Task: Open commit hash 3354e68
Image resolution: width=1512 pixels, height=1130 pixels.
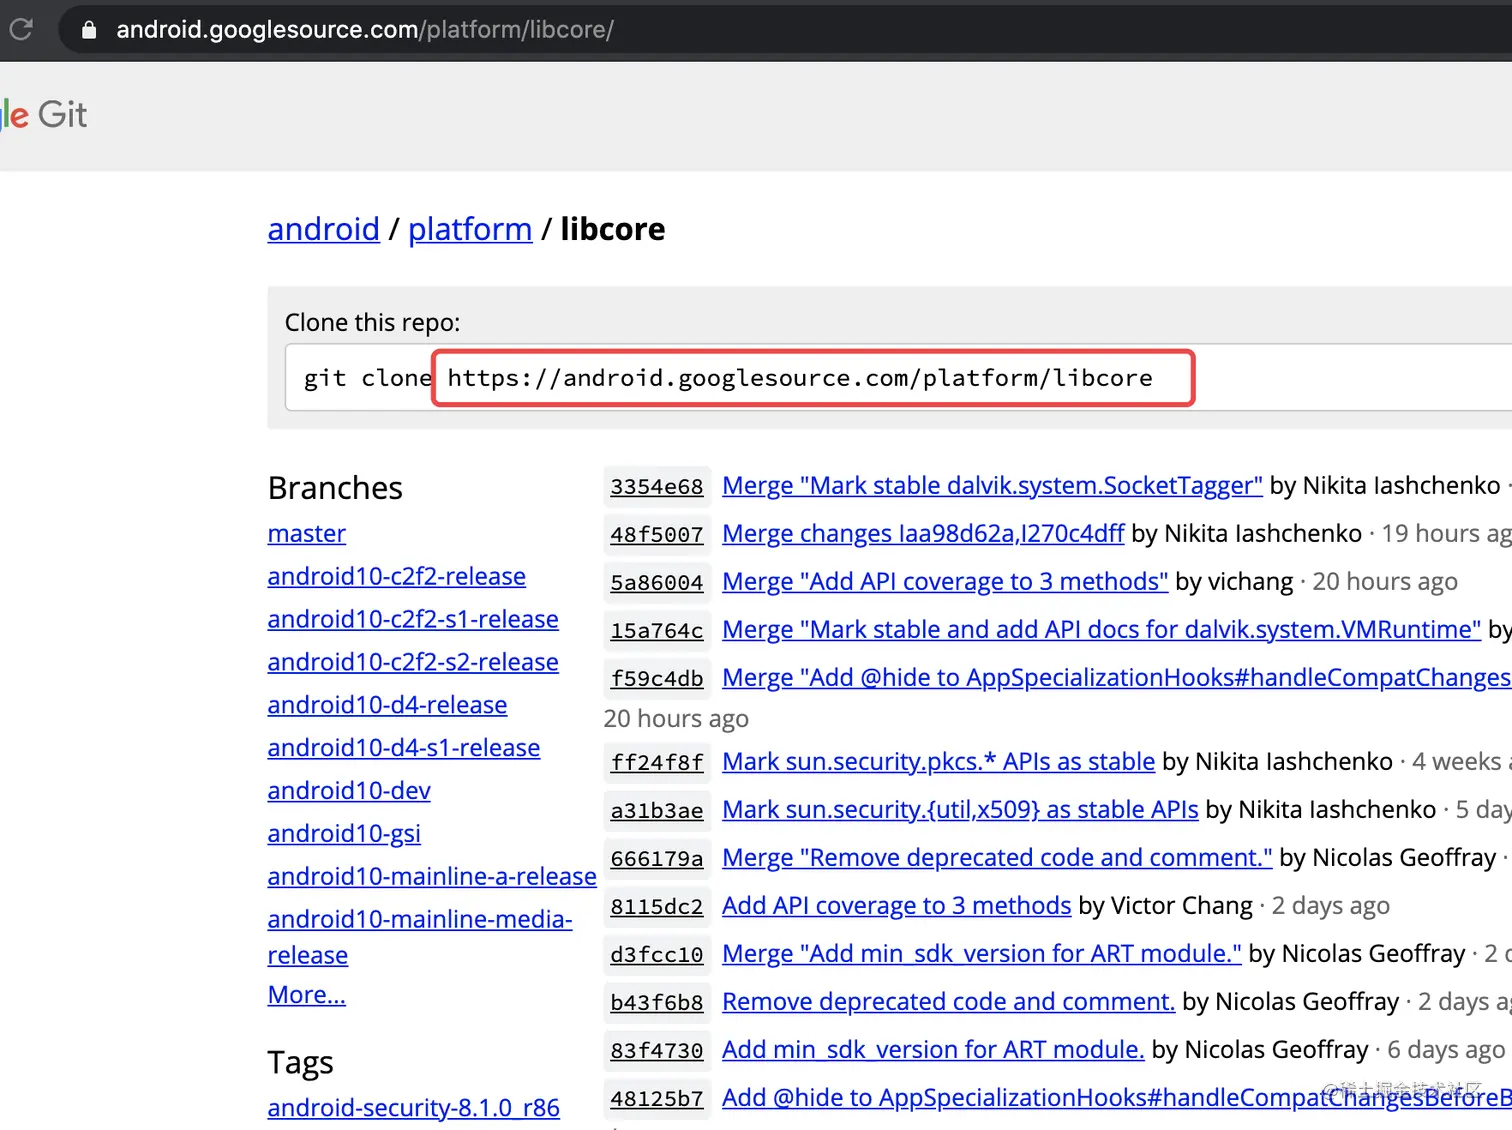Action: click(x=657, y=487)
